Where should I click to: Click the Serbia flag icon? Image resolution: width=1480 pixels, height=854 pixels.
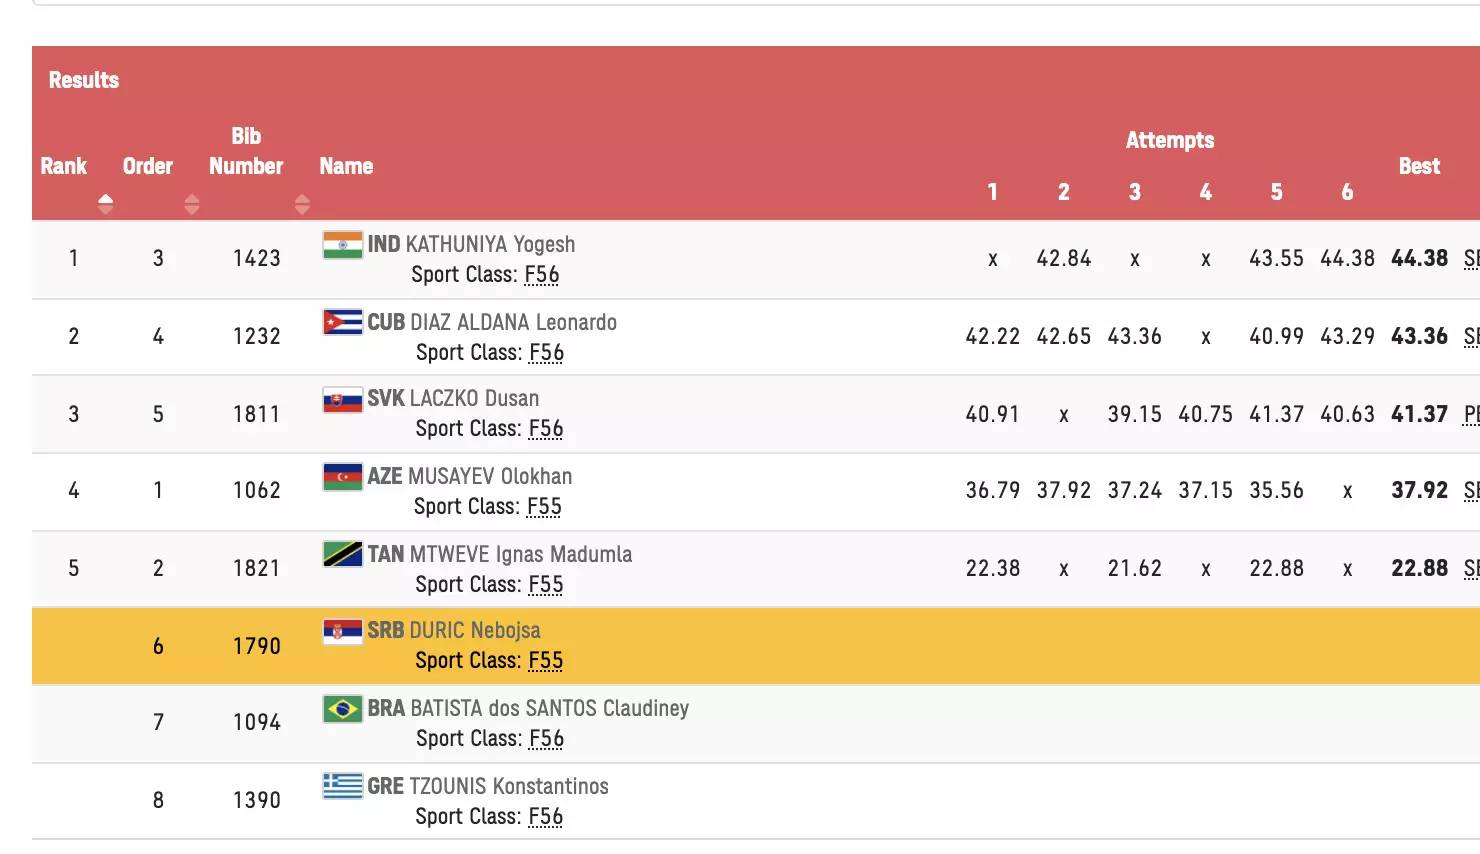[x=342, y=632]
